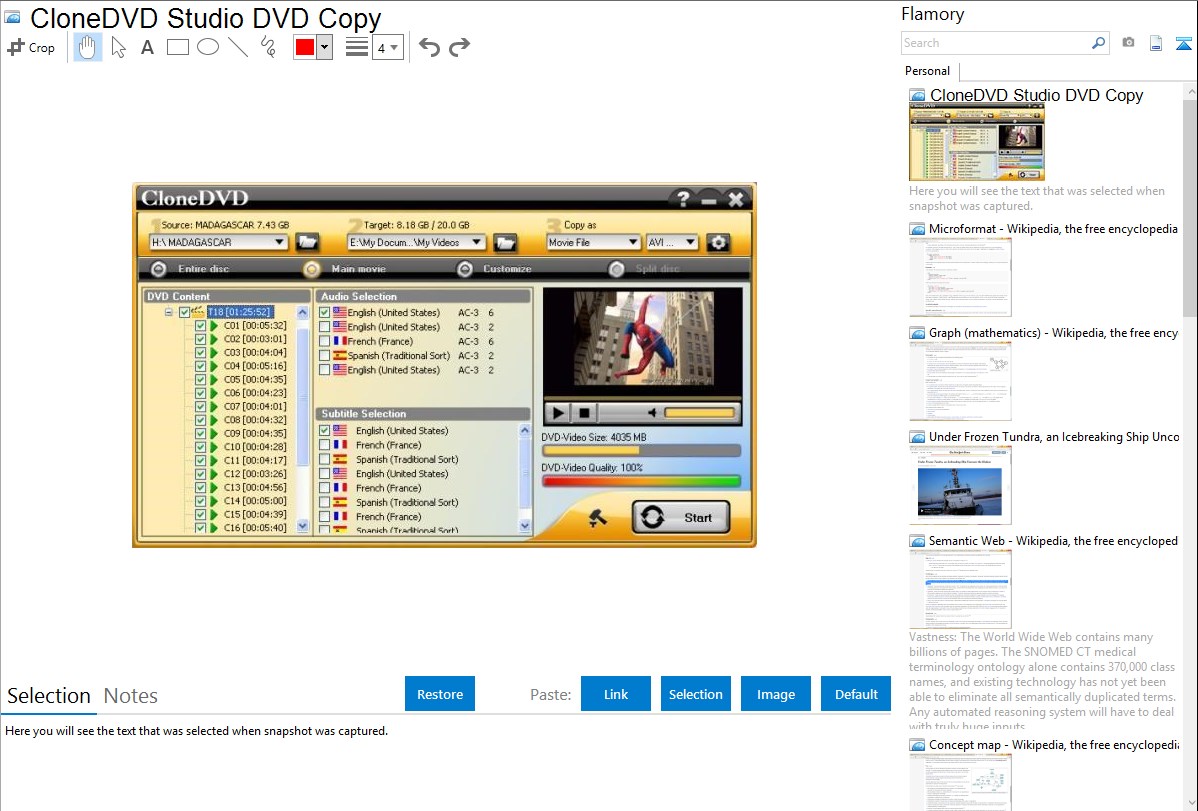Choose the arrow pointer tool
The height and width of the screenshot is (811, 1198).
[118, 47]
